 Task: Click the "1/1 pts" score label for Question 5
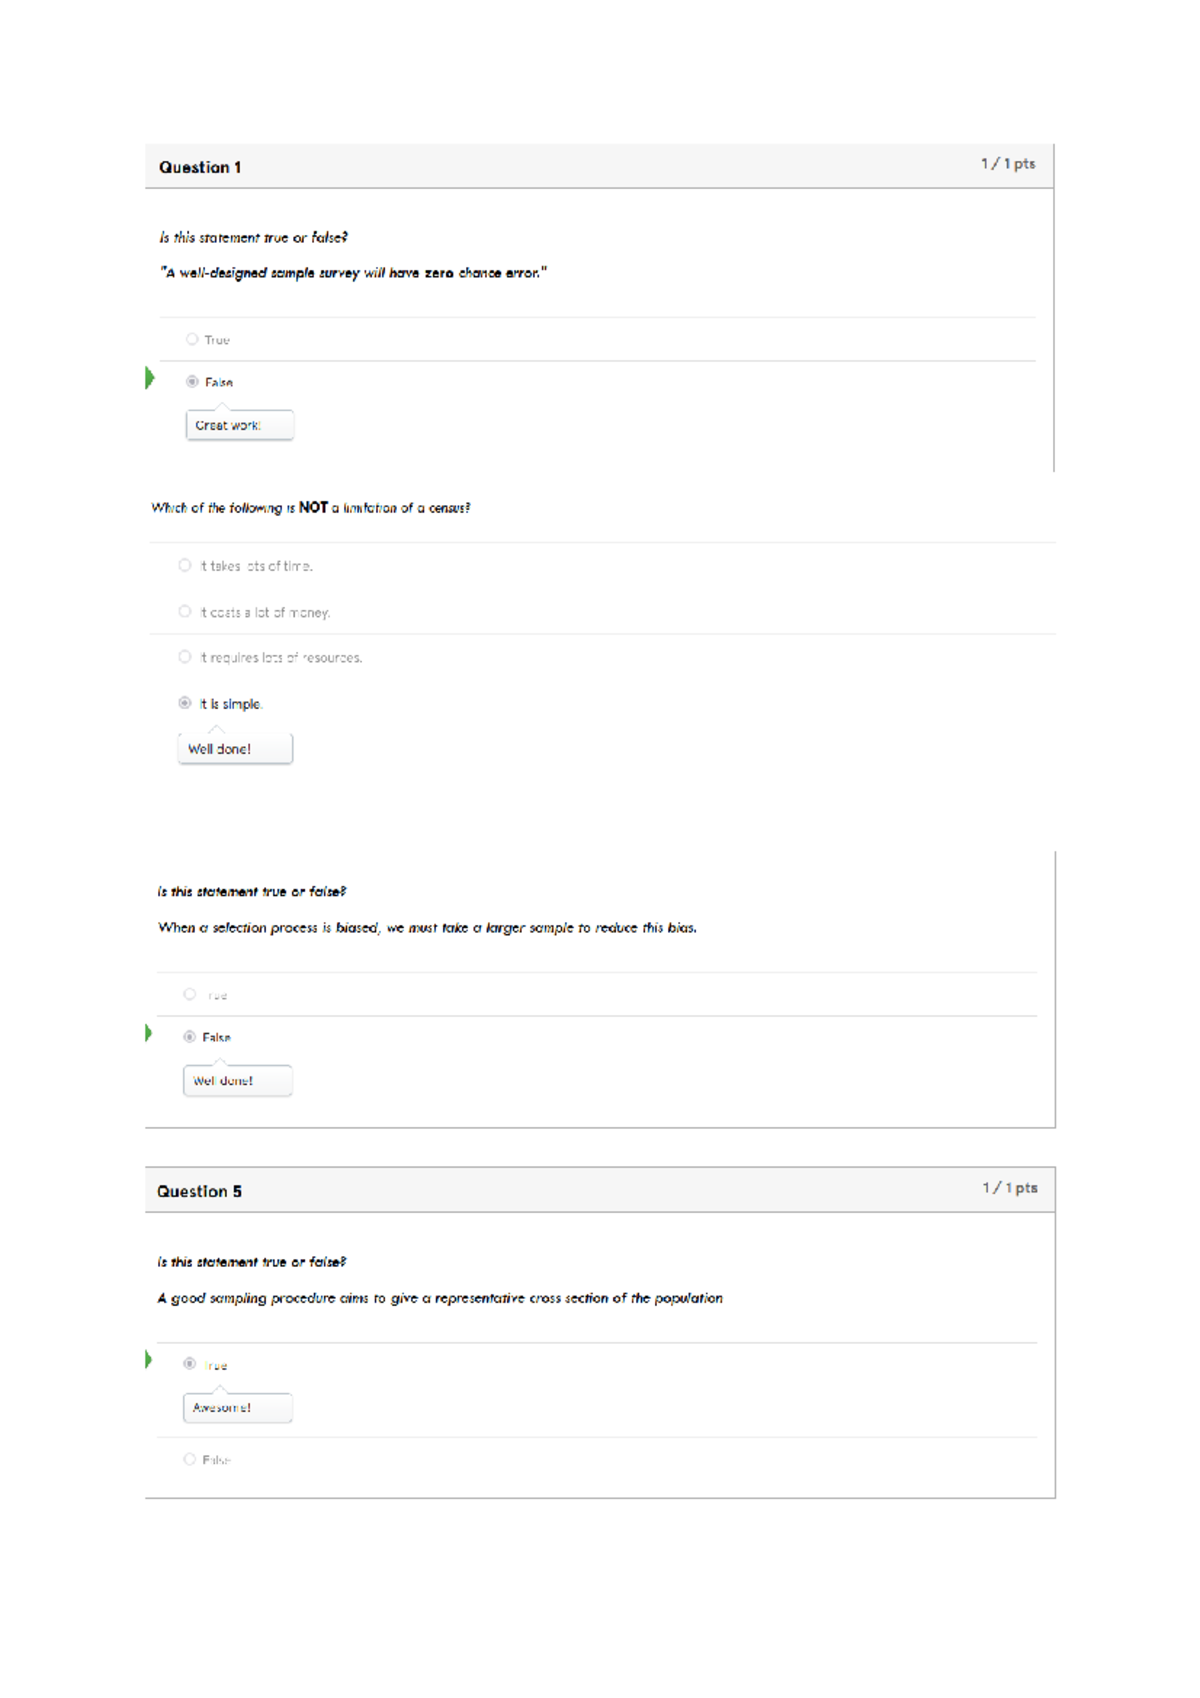[x=1011, y=1188]
